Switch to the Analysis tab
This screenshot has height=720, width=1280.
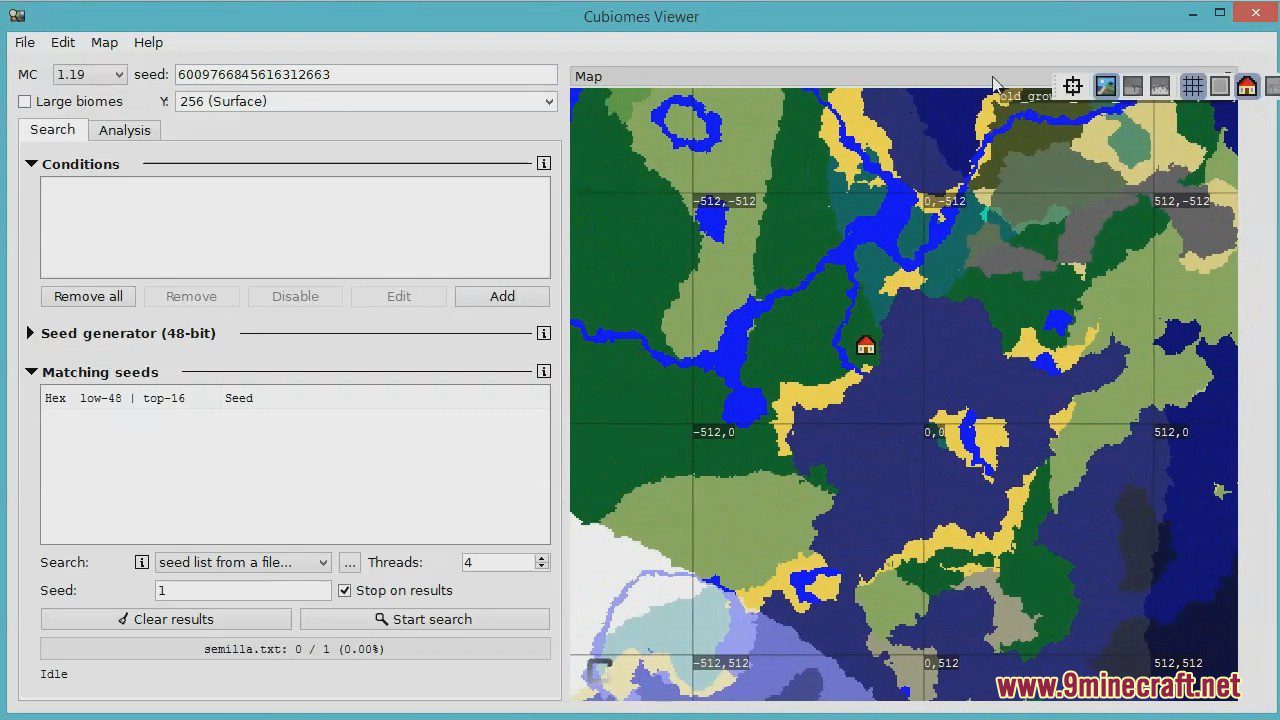pyautogui.click(x=125, y=130)
